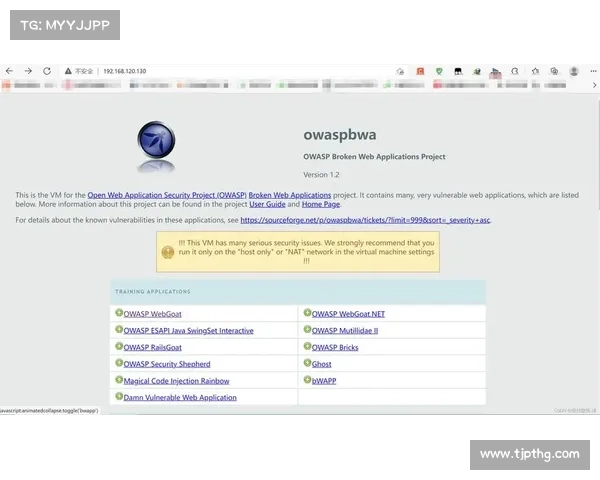Expand the OWASP WebGoat.NET plus icon
This screenshot has height=480, width=600.
(x=307, y=313)
